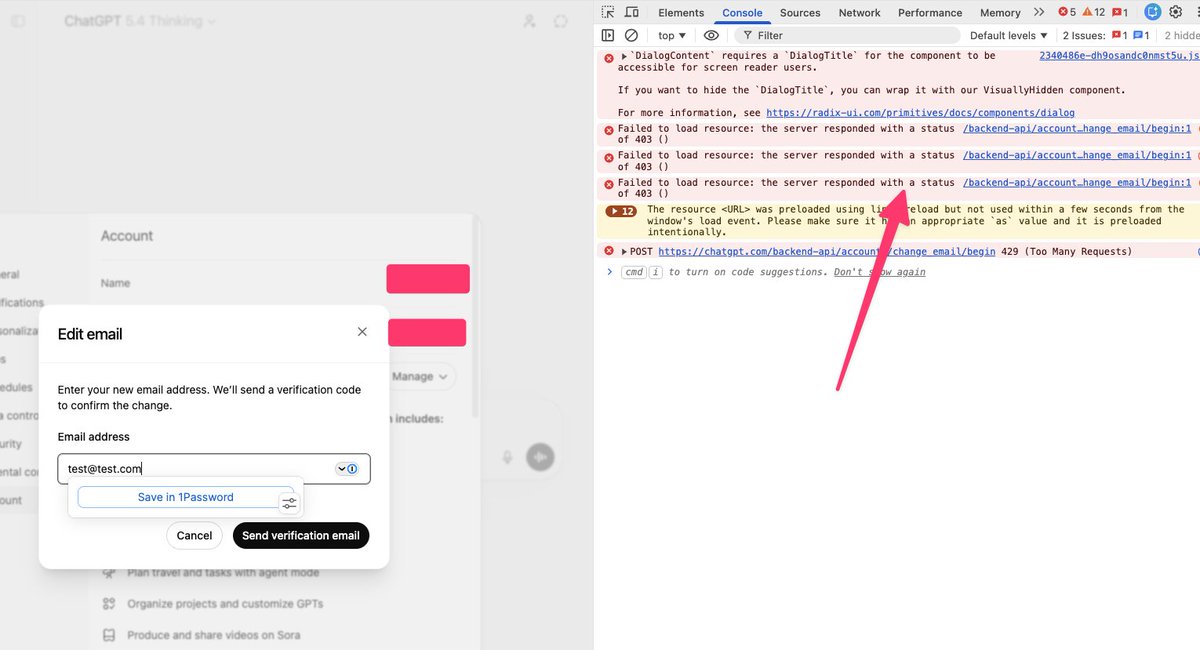Click the Email address input field
The height and width of the screenshot is (650, 1200).
click(x=214, y=469)
